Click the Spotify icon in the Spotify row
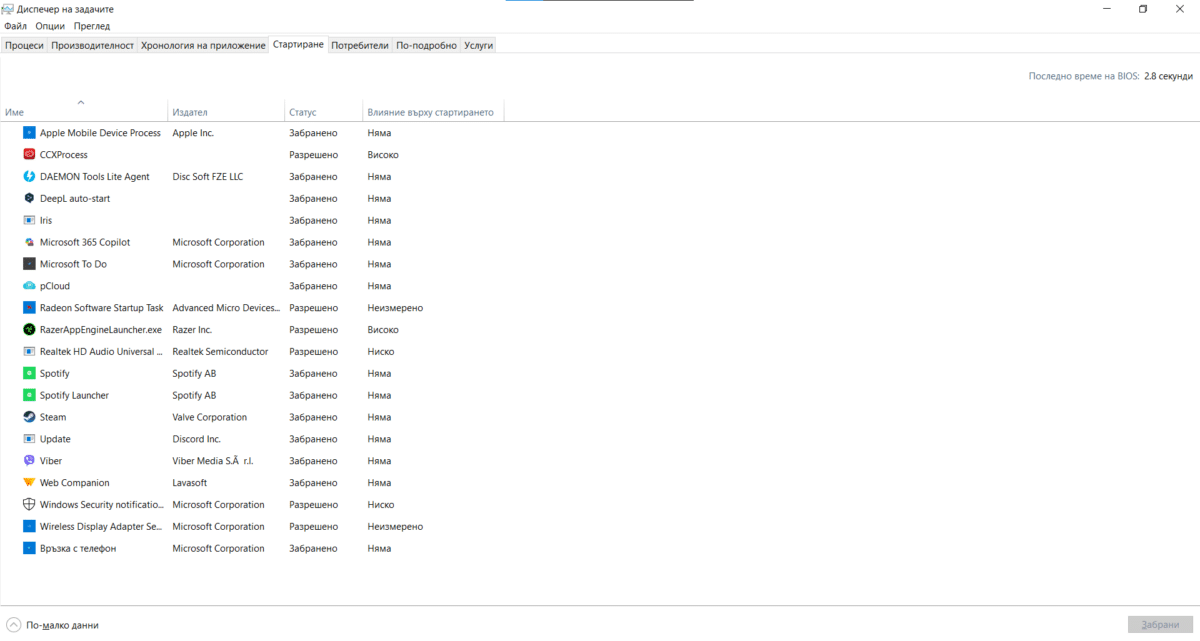This screenshot has width=1200, height=641. (x=30, y=374)
